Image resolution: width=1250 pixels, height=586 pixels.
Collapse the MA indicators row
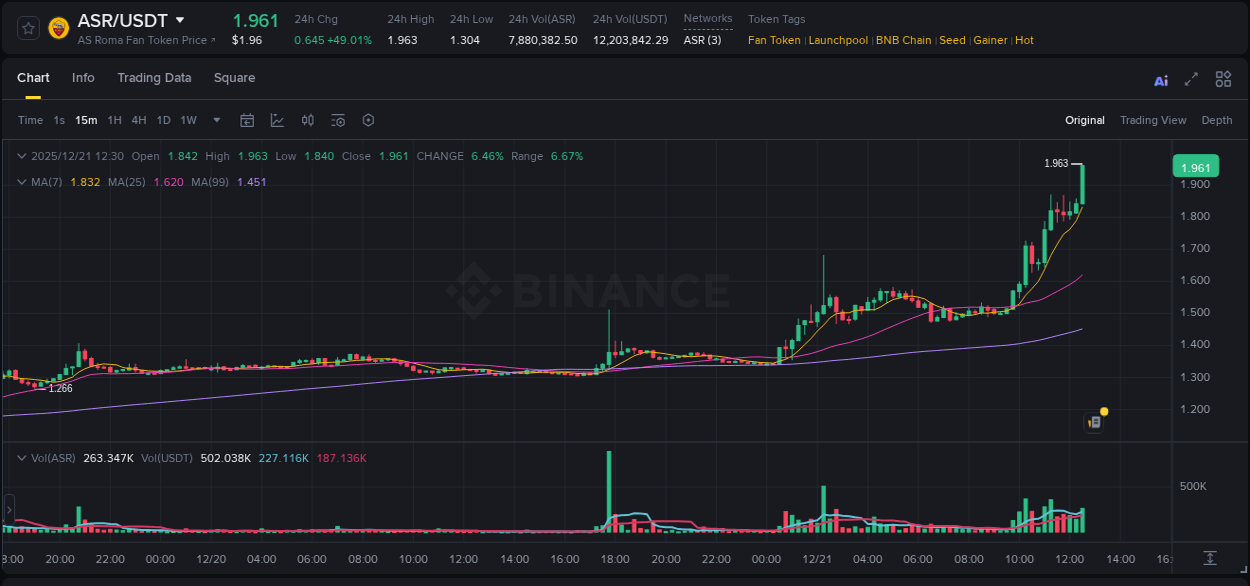(x=21, y=182)
